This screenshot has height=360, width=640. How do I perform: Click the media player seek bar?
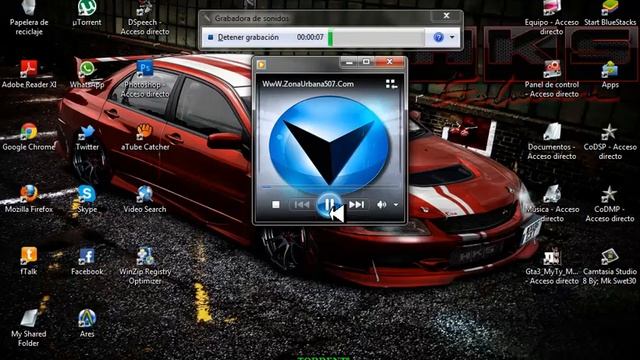(330, 187)
